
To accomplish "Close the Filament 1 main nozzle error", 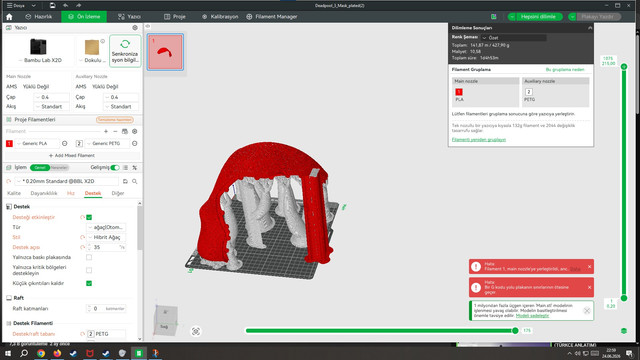I will 589,267.
